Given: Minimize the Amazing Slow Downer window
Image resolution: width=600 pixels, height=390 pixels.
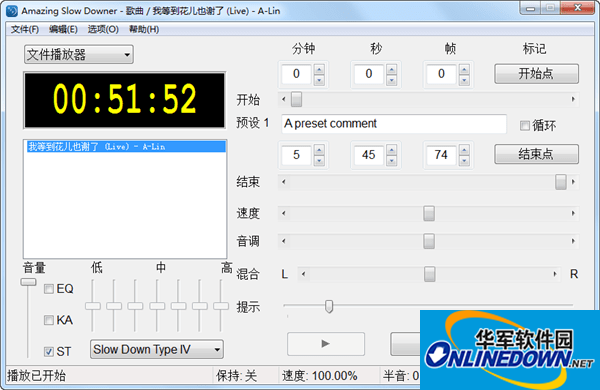Looking at the screenshot, I should pyautogui.click(x=530, y=8).
